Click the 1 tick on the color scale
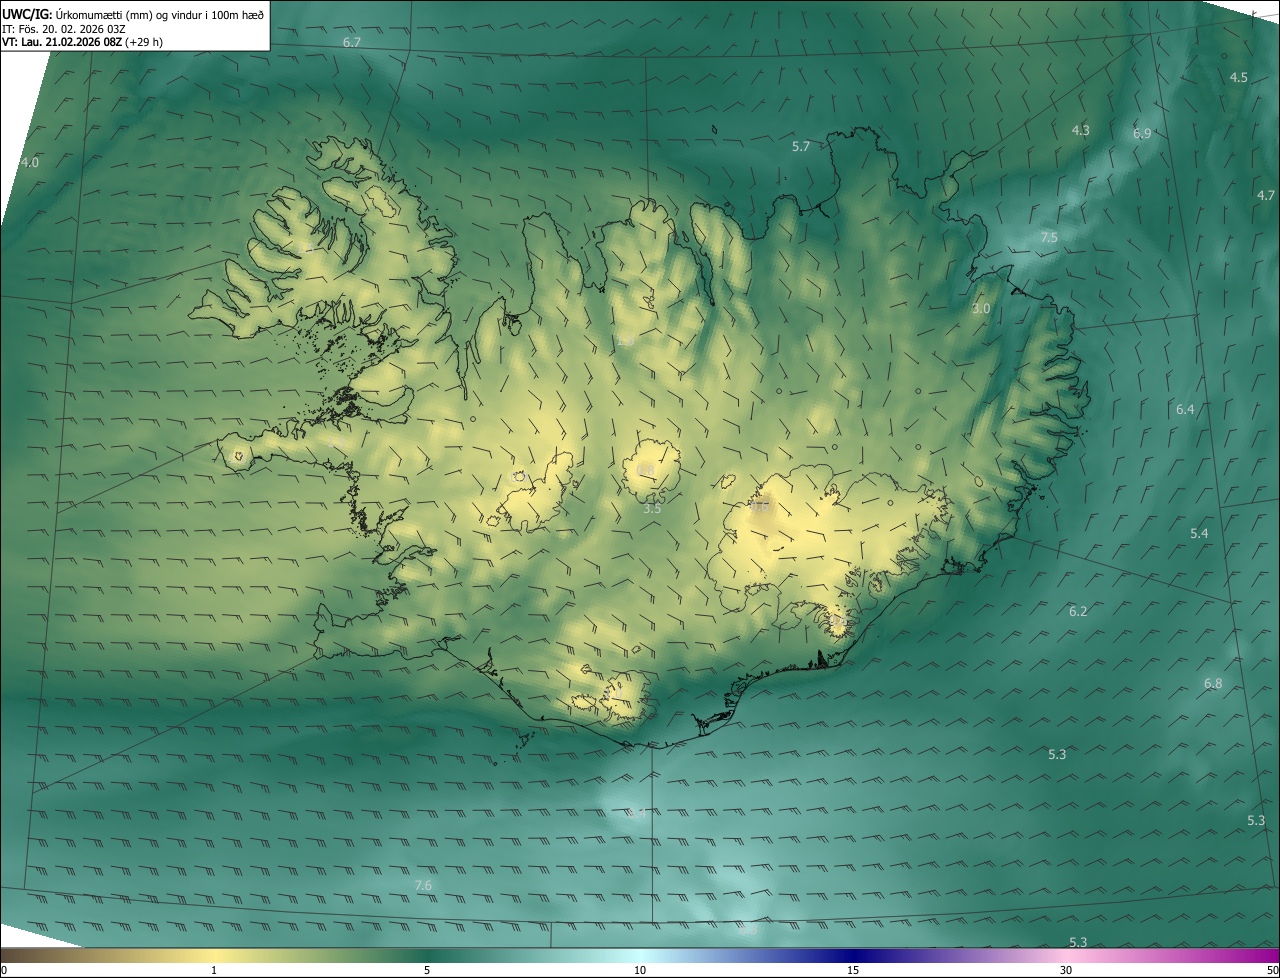This screenshot has height=978, width=1280. (214, 970)
